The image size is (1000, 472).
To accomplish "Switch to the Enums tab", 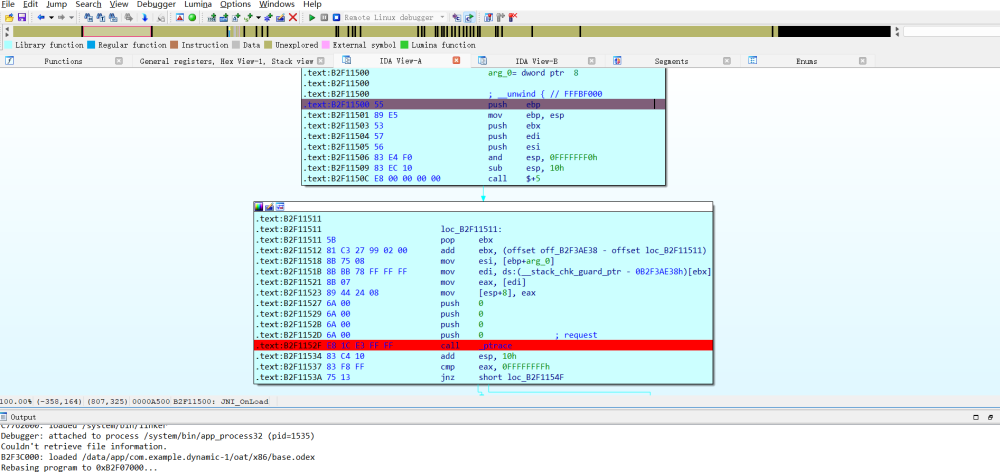I will (x=807, y=61).
